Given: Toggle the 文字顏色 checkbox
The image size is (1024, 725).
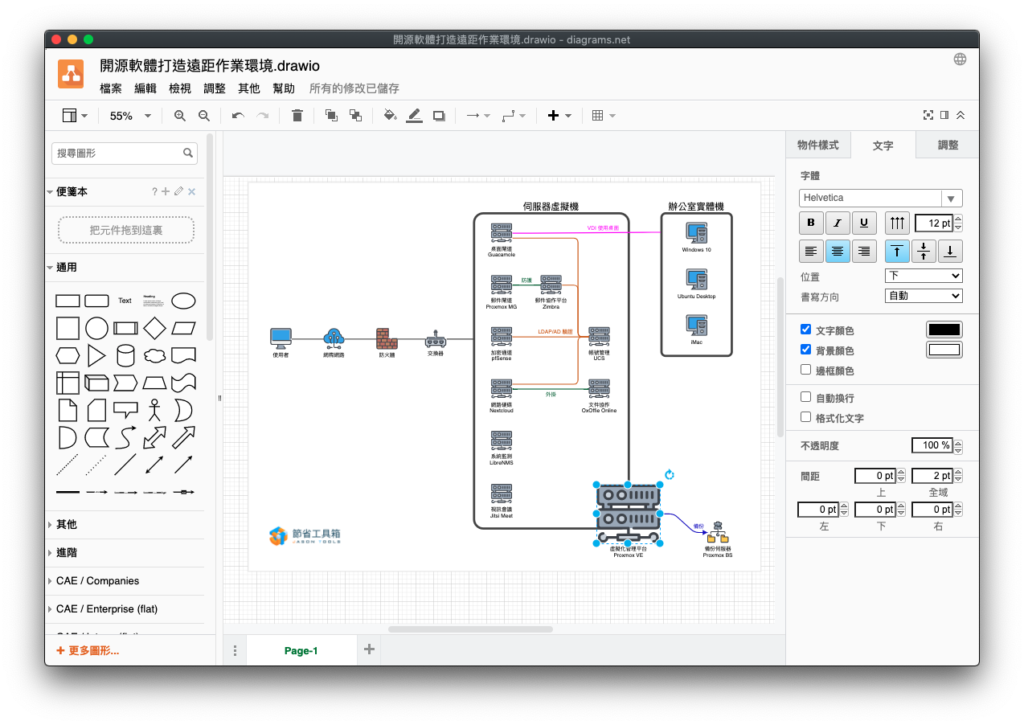Looking at the screenshot, I should [806, 330].
